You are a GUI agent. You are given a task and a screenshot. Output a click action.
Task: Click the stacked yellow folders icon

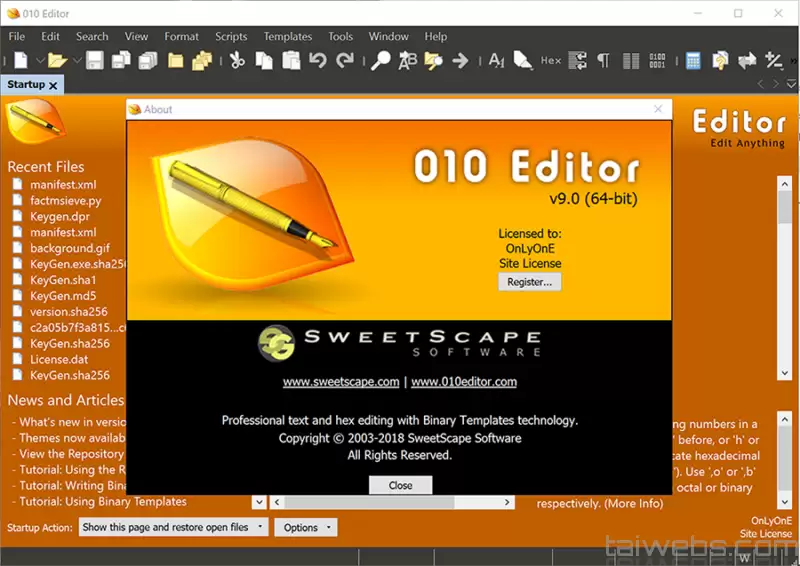(202, 60)
